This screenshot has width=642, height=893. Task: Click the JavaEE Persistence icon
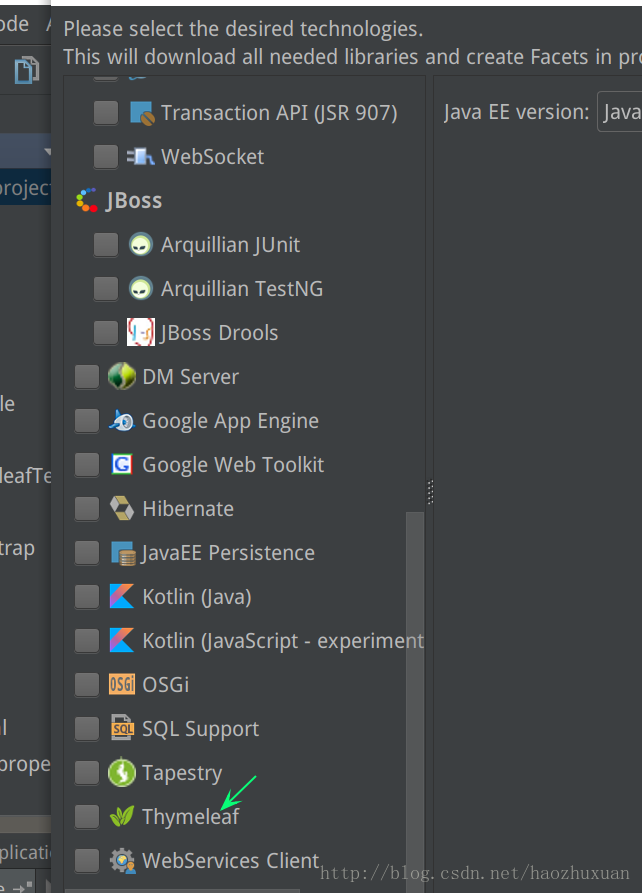pos(122,553)
